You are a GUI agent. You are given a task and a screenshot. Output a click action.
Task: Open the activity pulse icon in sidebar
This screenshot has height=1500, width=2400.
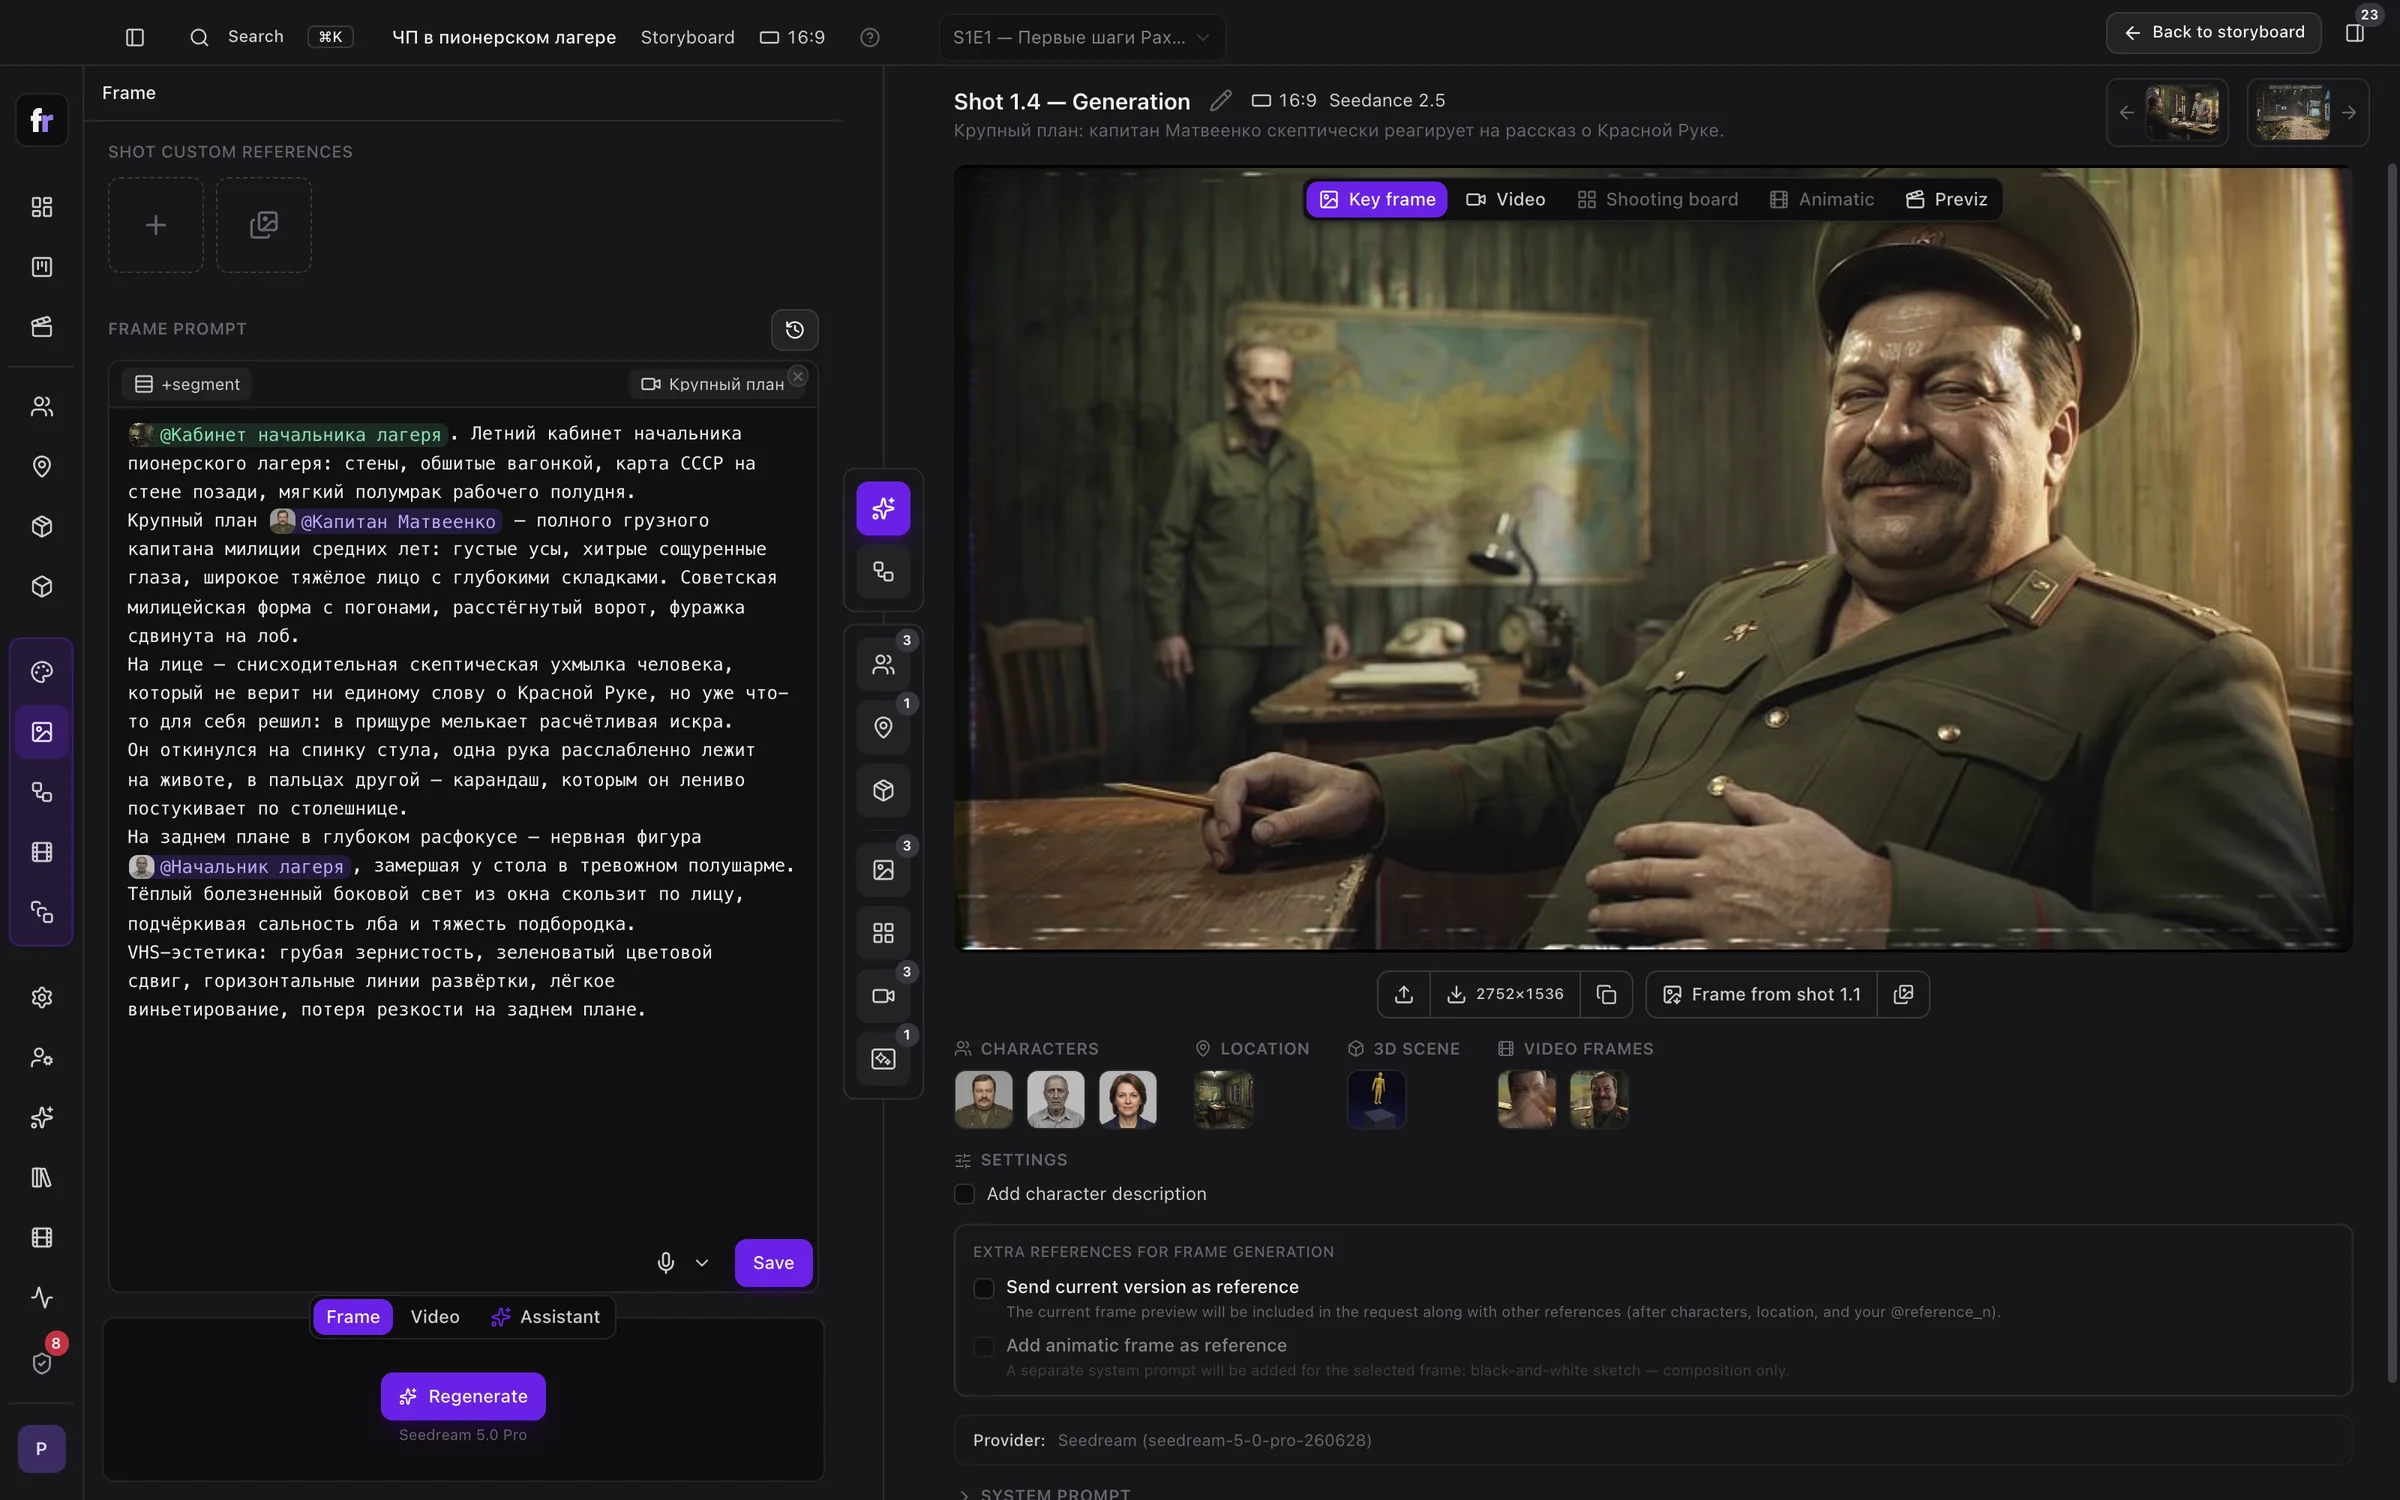coord(42,1297)
